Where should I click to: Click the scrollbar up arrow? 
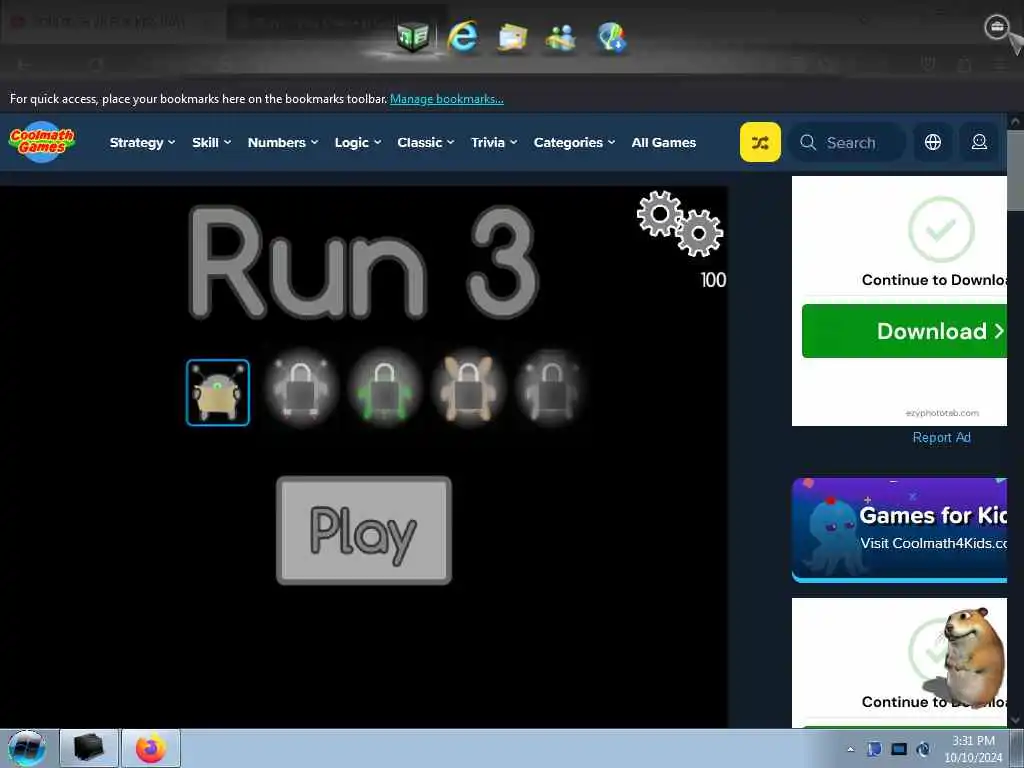(1016, 121)
